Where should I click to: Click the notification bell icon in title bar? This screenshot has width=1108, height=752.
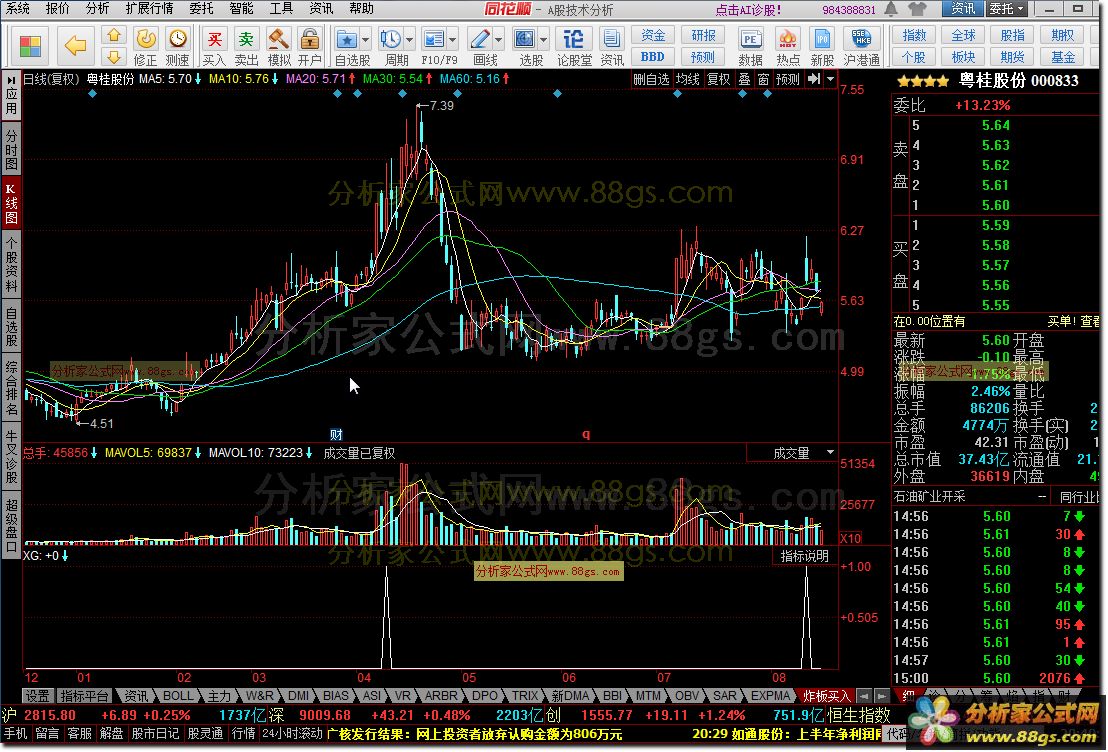click(891, 8)
